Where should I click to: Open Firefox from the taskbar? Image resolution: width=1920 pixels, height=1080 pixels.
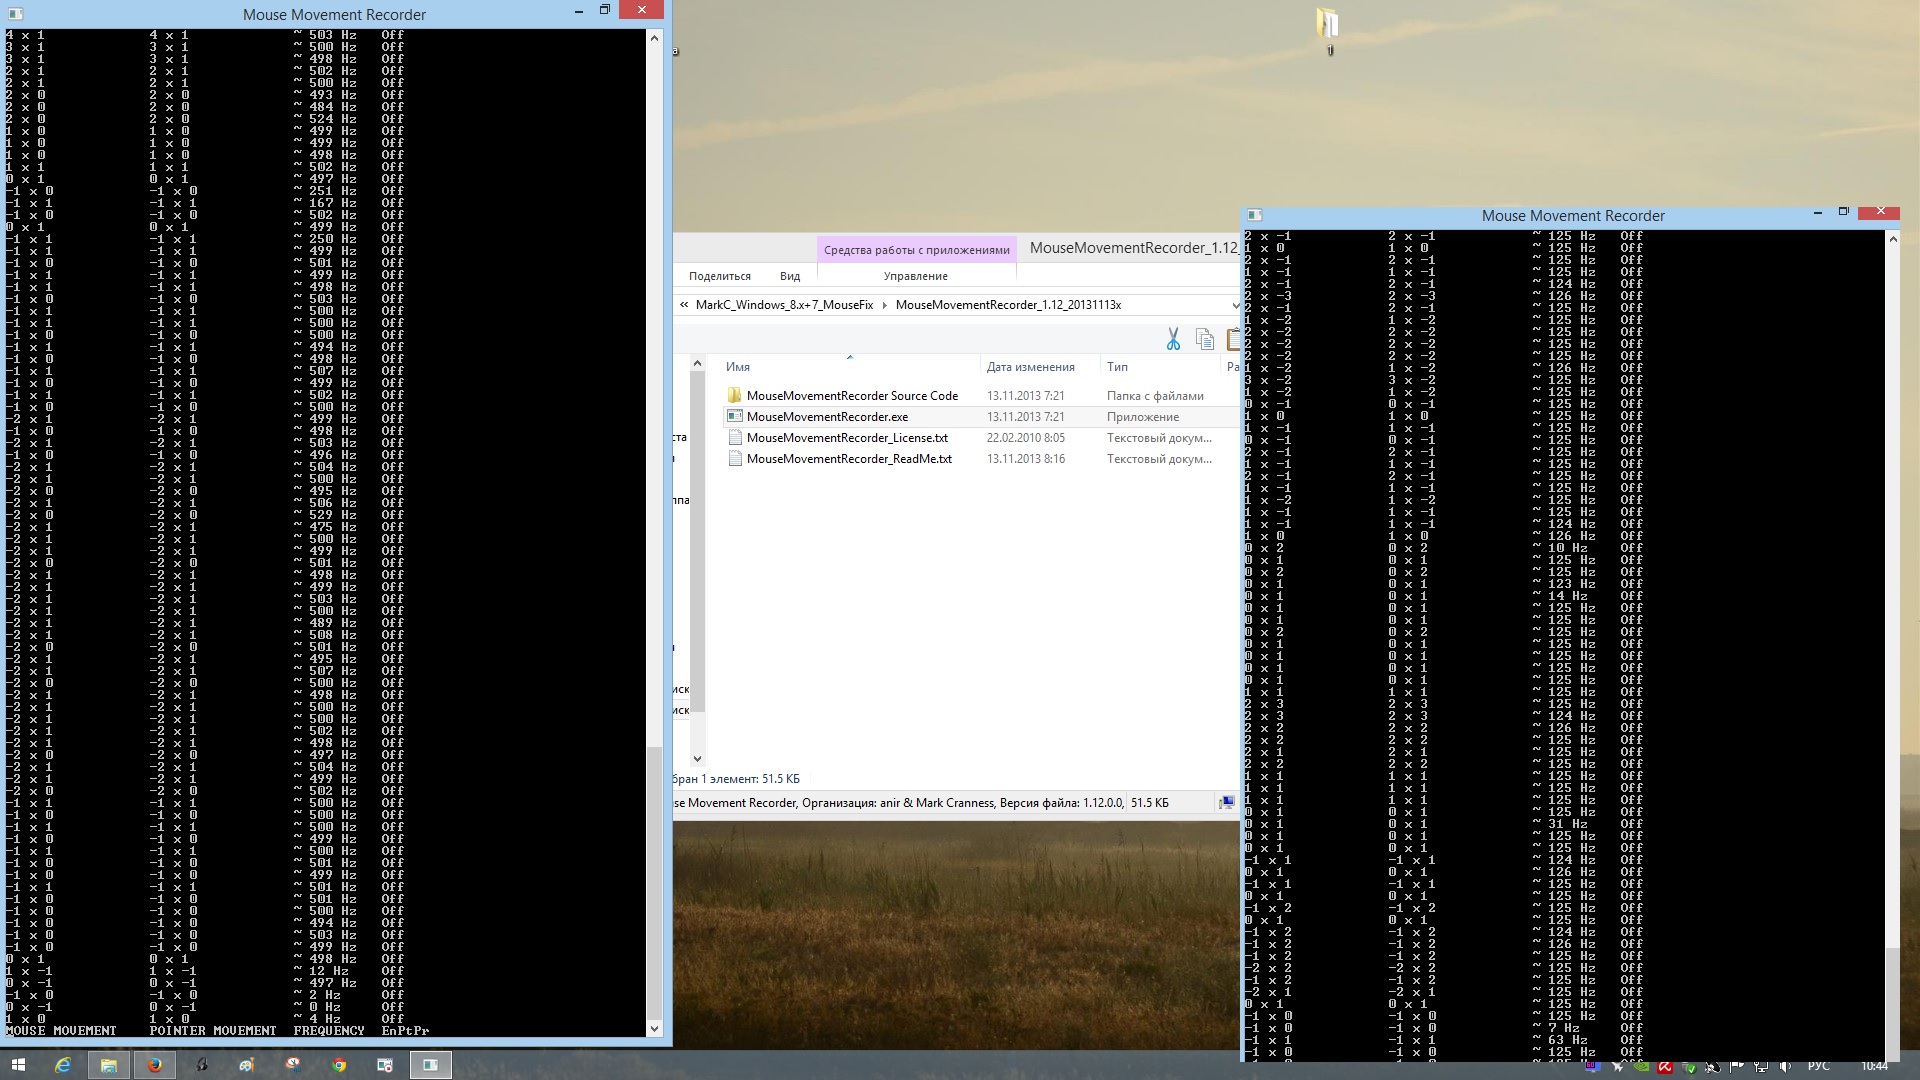pos(155,1065)
